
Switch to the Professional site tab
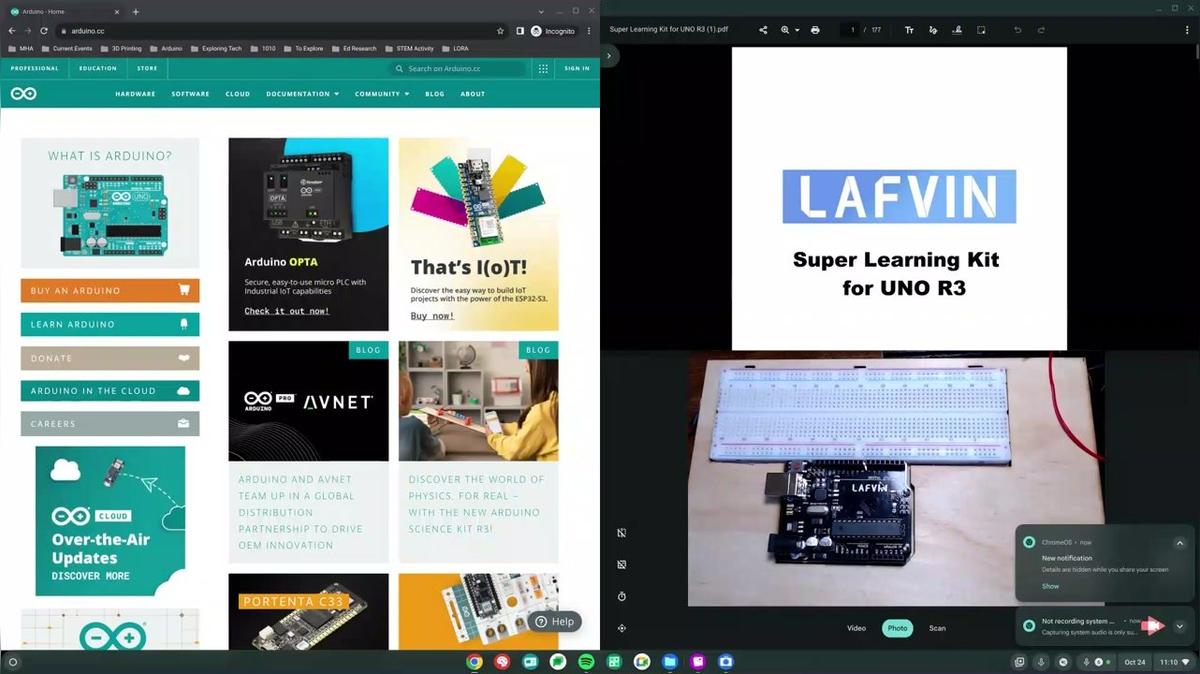pos(34,68)
